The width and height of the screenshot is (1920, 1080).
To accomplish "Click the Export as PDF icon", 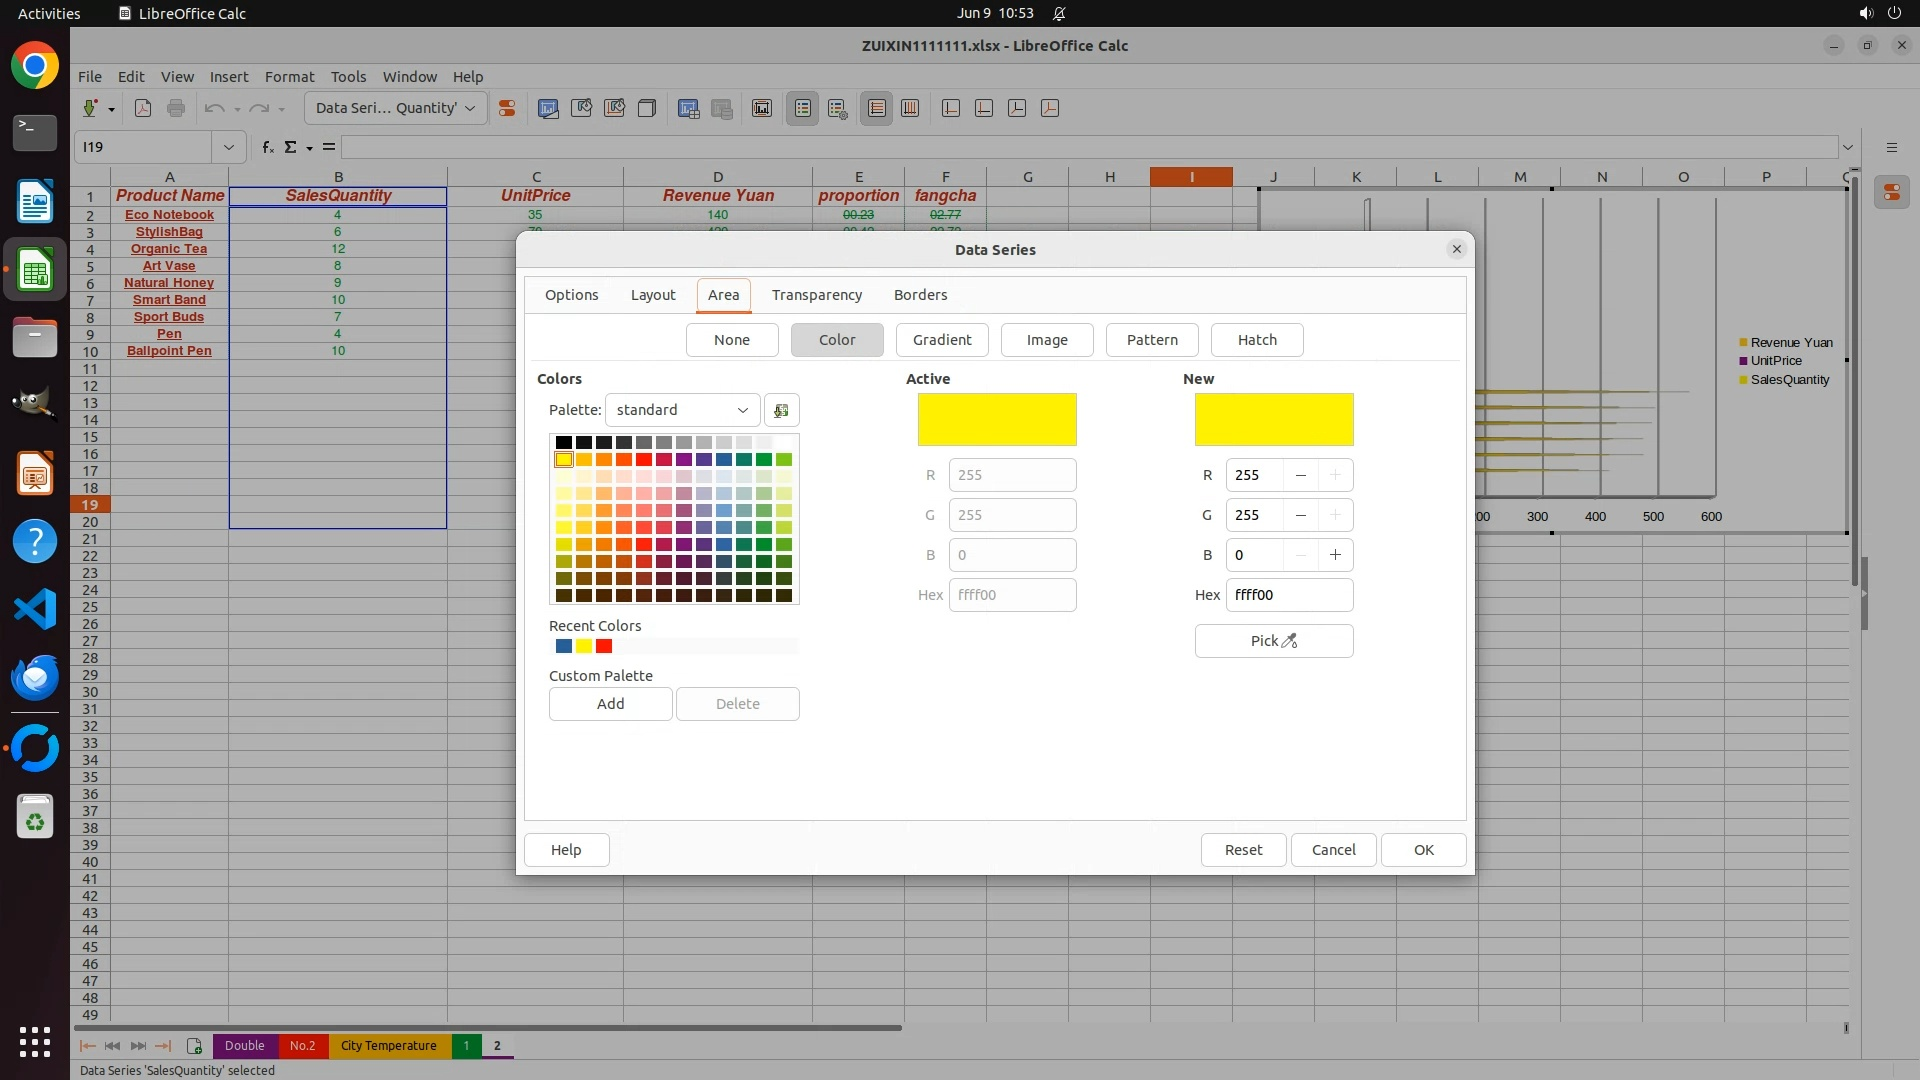I will tap(143, 108).
